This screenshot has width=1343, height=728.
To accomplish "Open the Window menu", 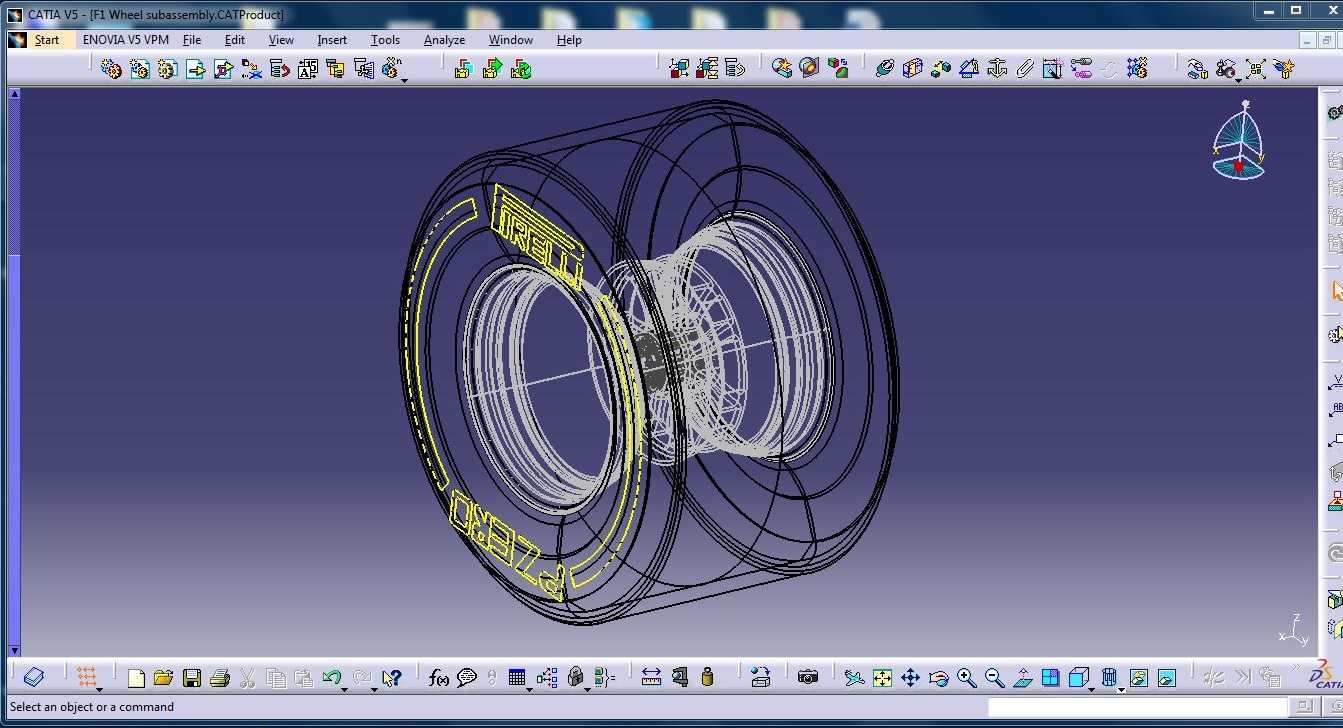I will coord(511,40).
